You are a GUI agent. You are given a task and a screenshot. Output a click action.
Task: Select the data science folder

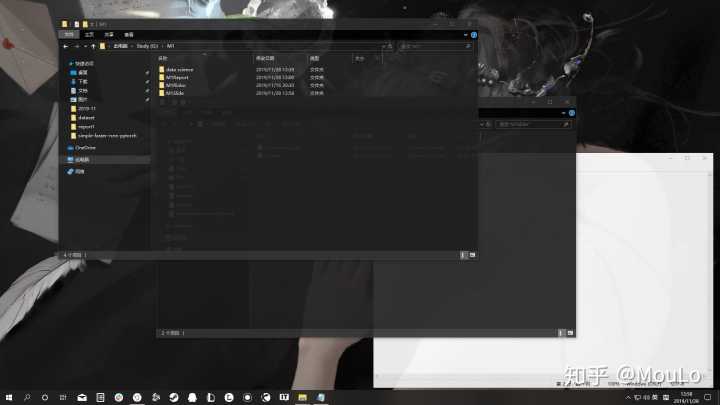click(180, 70)
